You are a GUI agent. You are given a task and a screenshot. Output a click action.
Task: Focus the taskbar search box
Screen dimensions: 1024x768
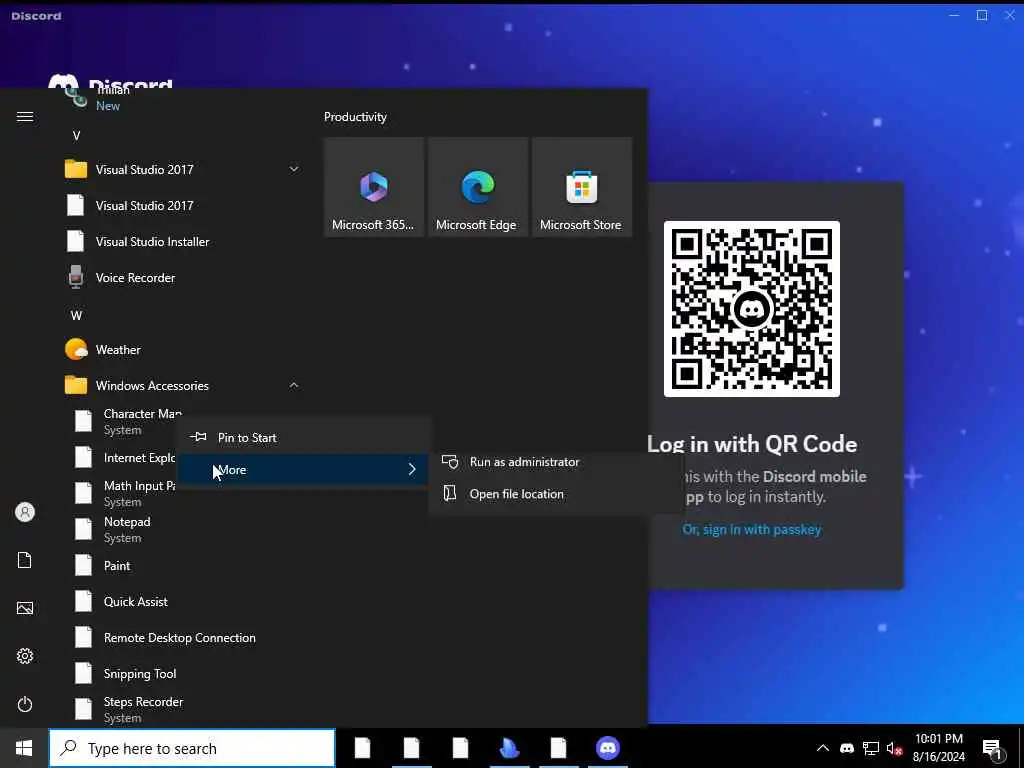pyautogui.click(x=192, y=748)
